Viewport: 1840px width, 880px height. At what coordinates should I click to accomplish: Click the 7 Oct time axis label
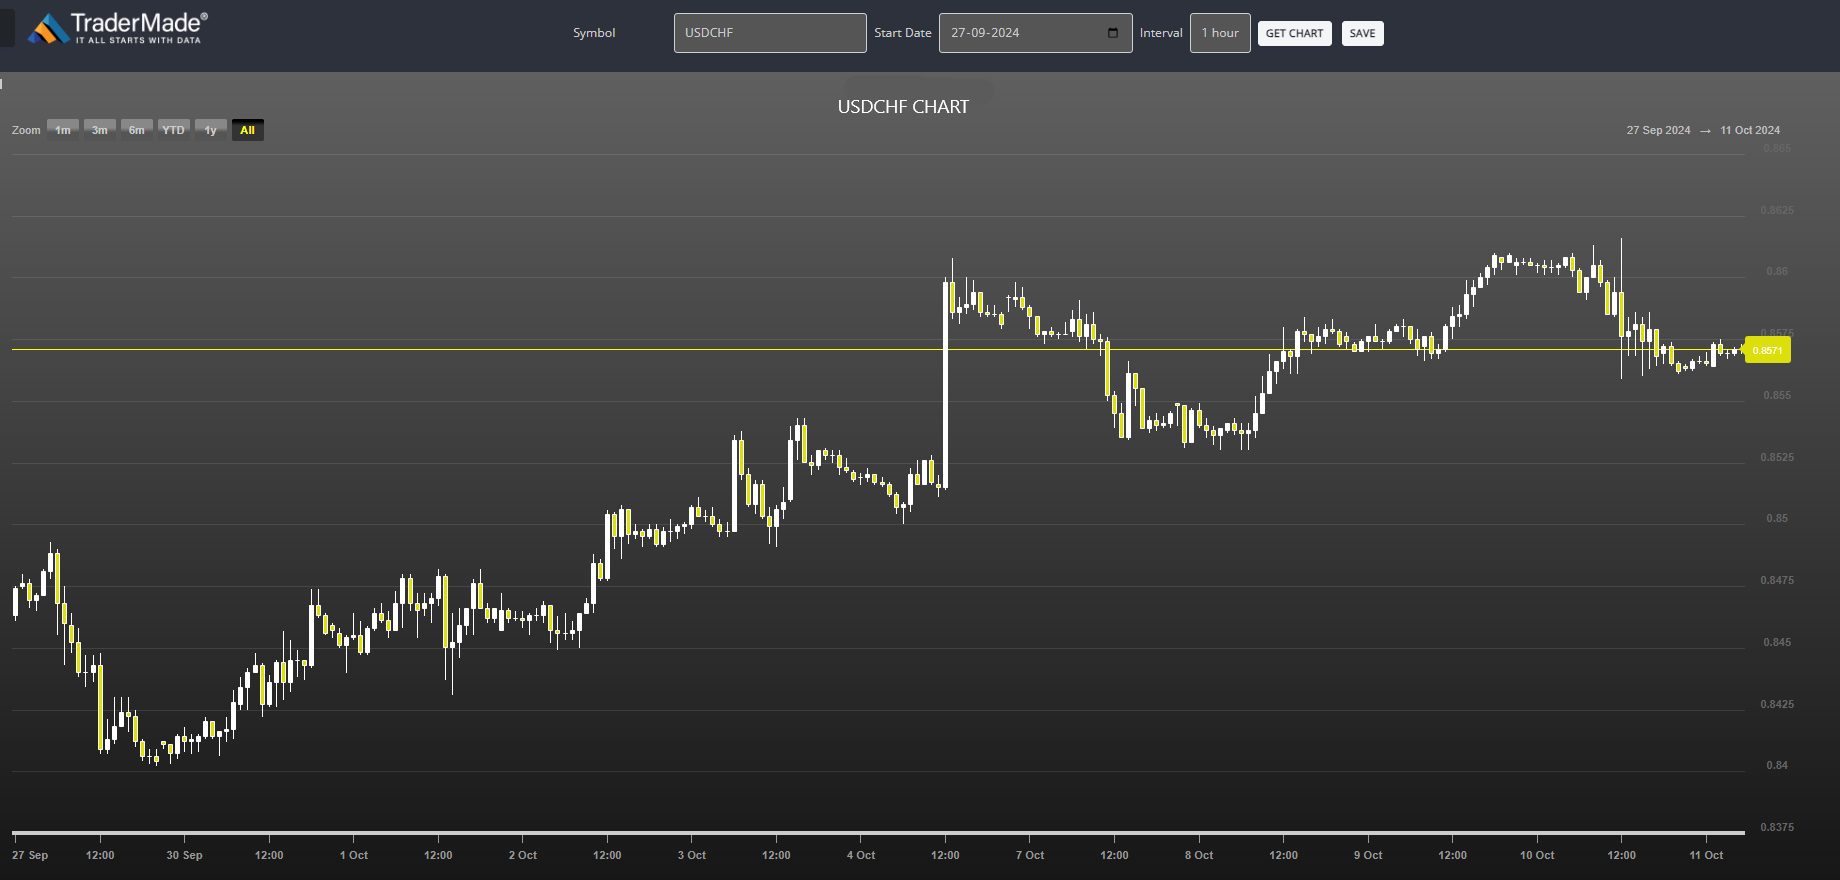point(1030,855)
